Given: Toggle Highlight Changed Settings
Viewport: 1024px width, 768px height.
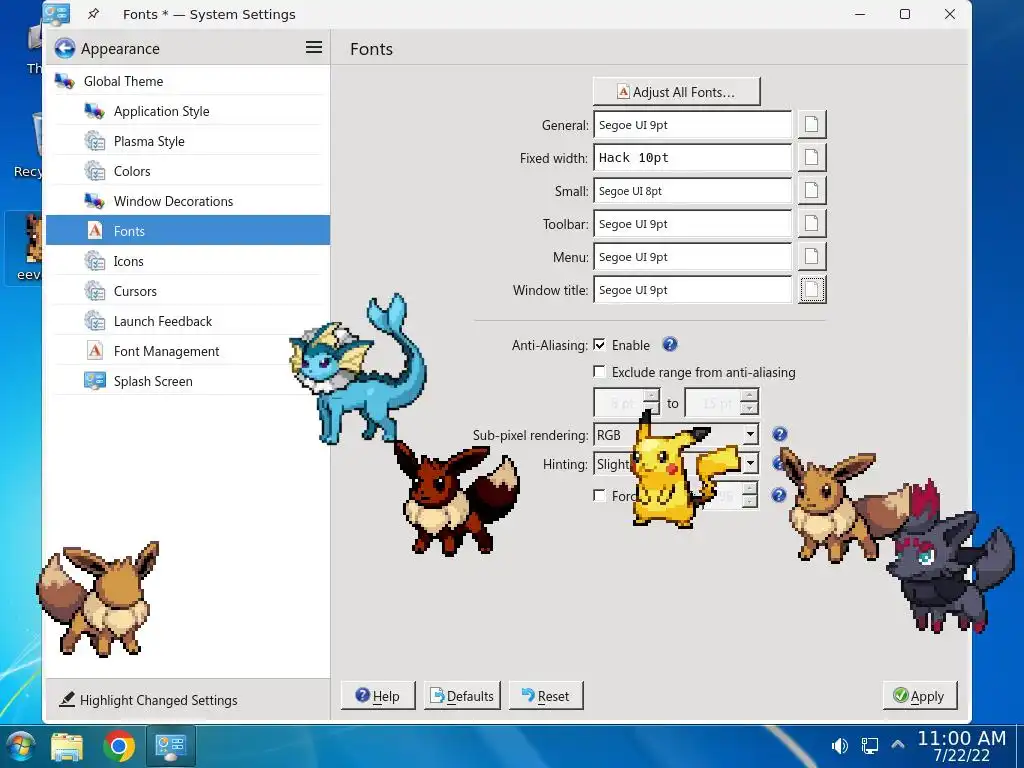Looking at the screenshot, I should [148, 700].
